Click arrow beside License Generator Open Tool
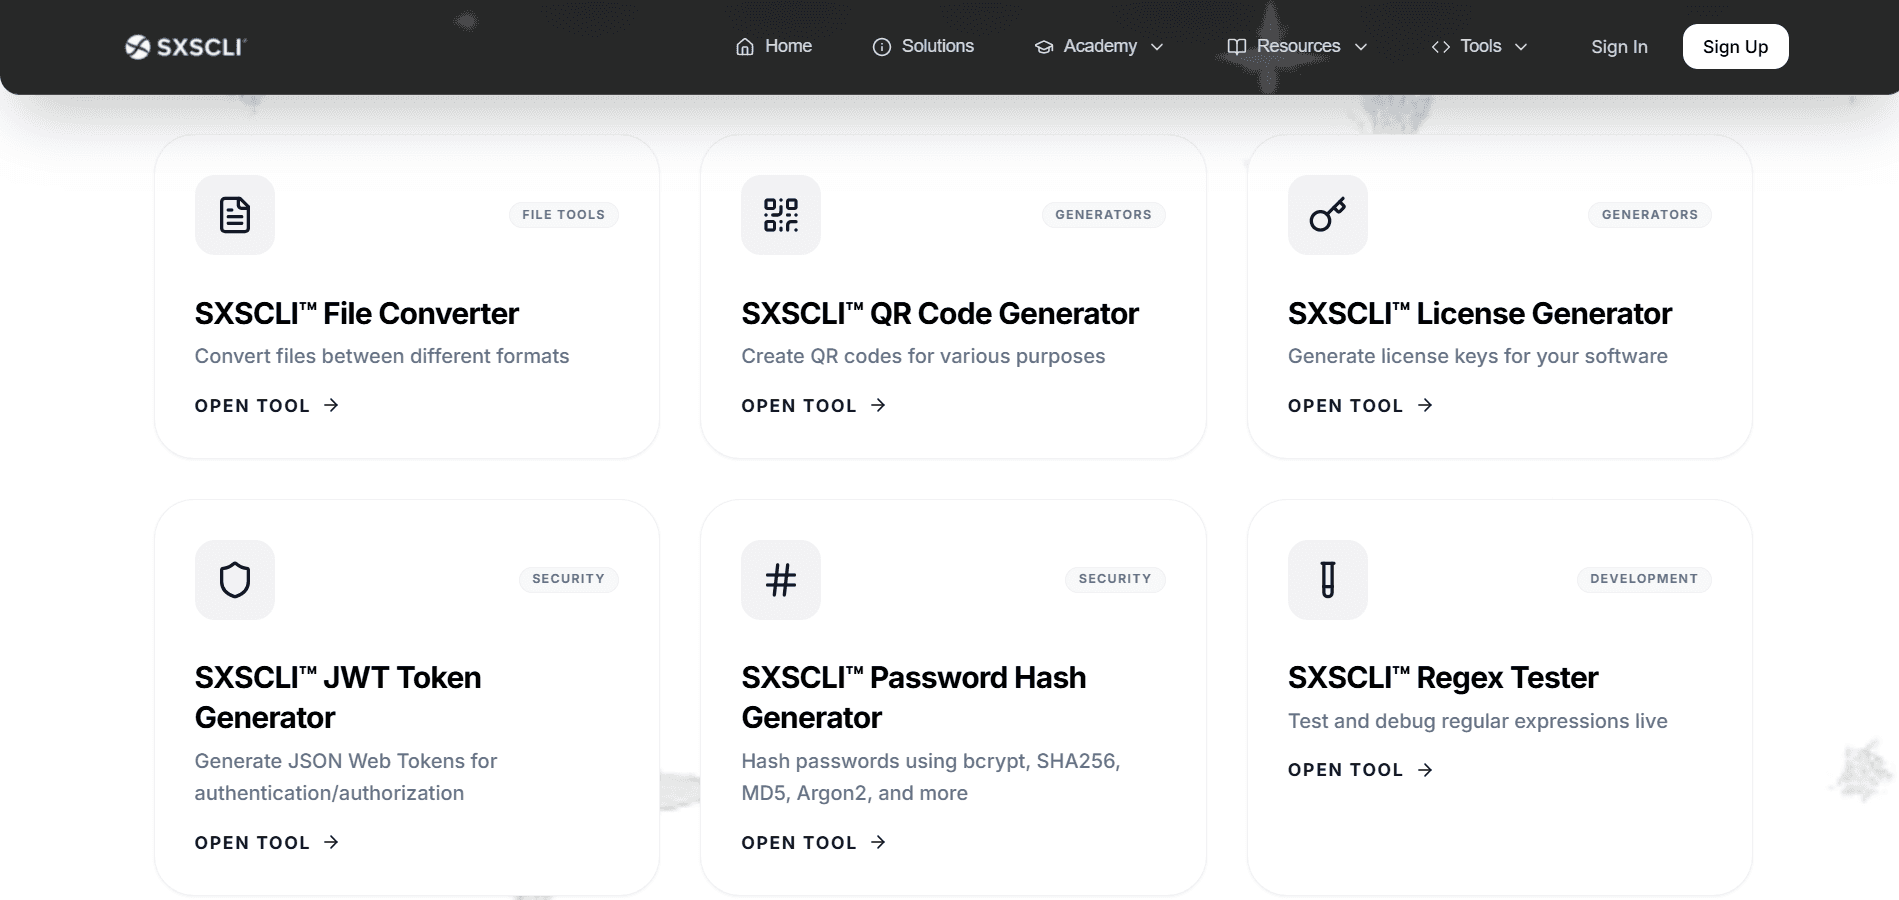The image size is (1899, 900). pyautogui.click(x=1425, y=405)
